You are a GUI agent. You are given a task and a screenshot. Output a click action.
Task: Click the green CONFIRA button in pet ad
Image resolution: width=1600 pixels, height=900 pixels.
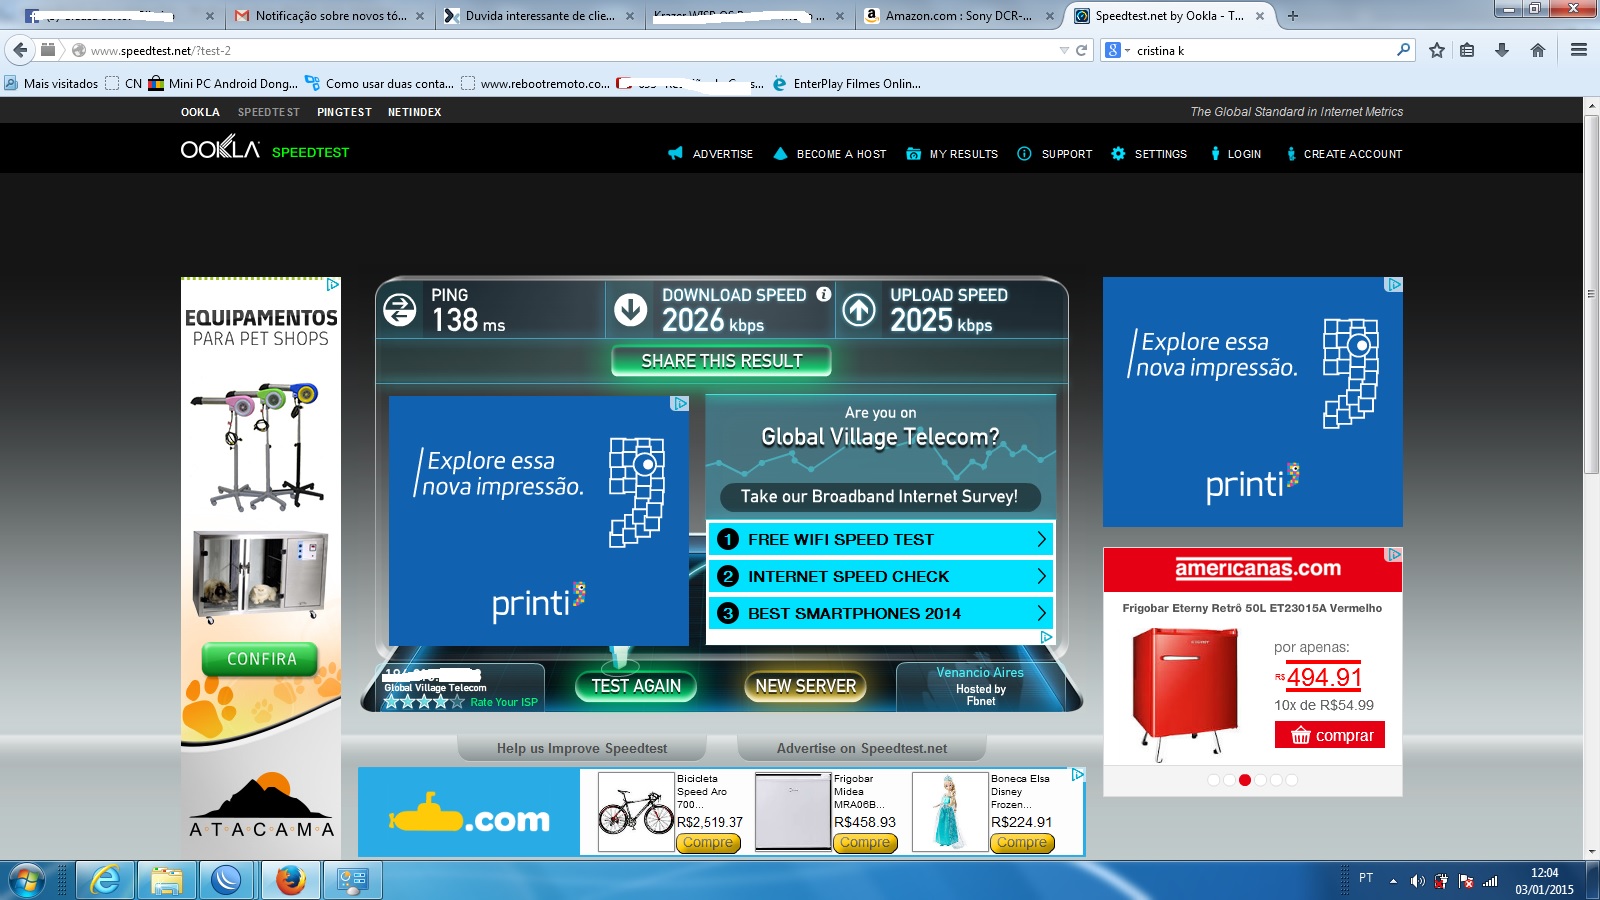[261, 659]
